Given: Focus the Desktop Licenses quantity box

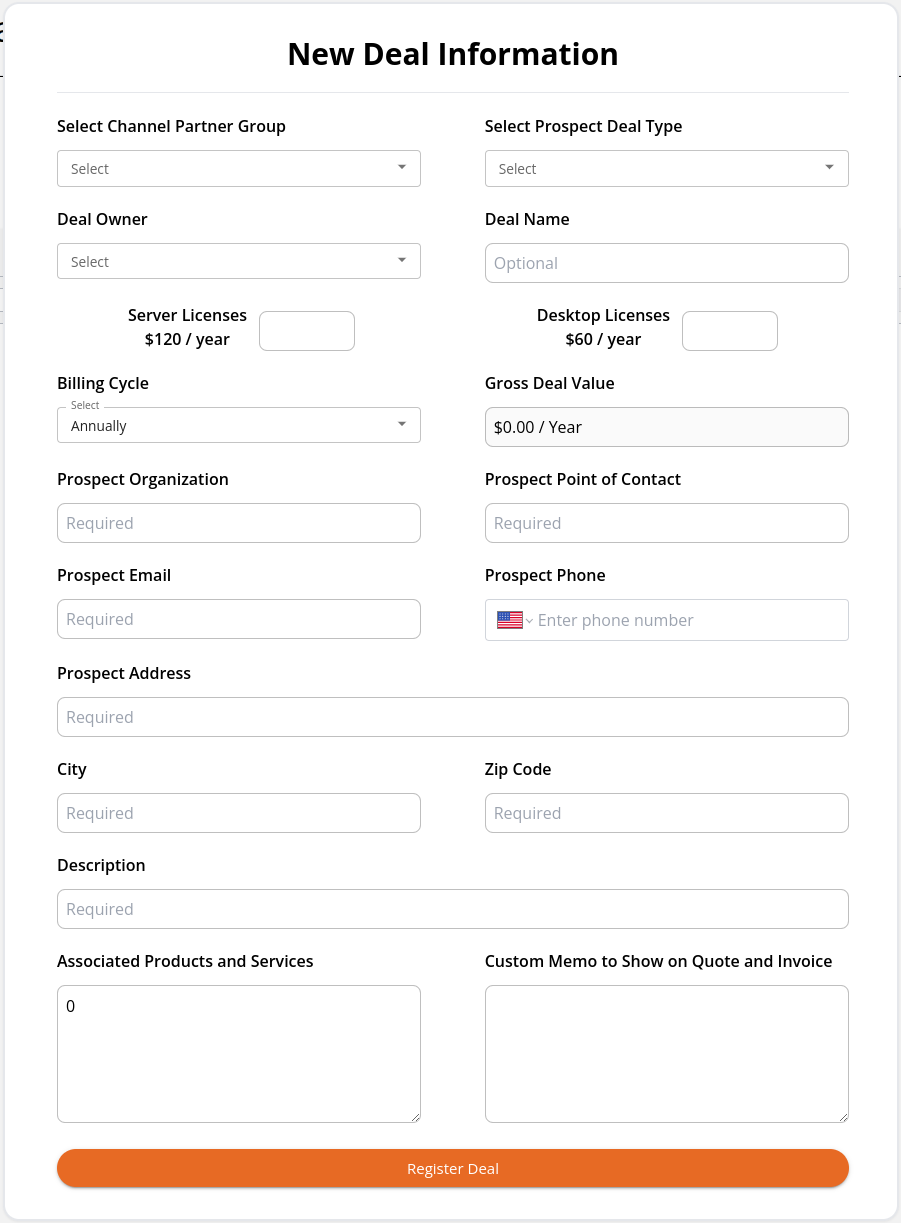Looking at the screenshot, I should pos(730,331).
